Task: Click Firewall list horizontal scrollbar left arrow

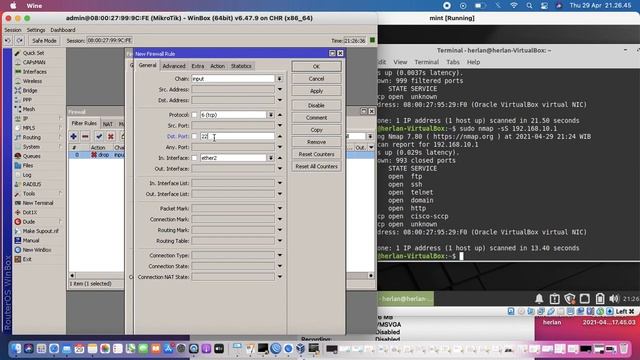Action: point(72,276)
